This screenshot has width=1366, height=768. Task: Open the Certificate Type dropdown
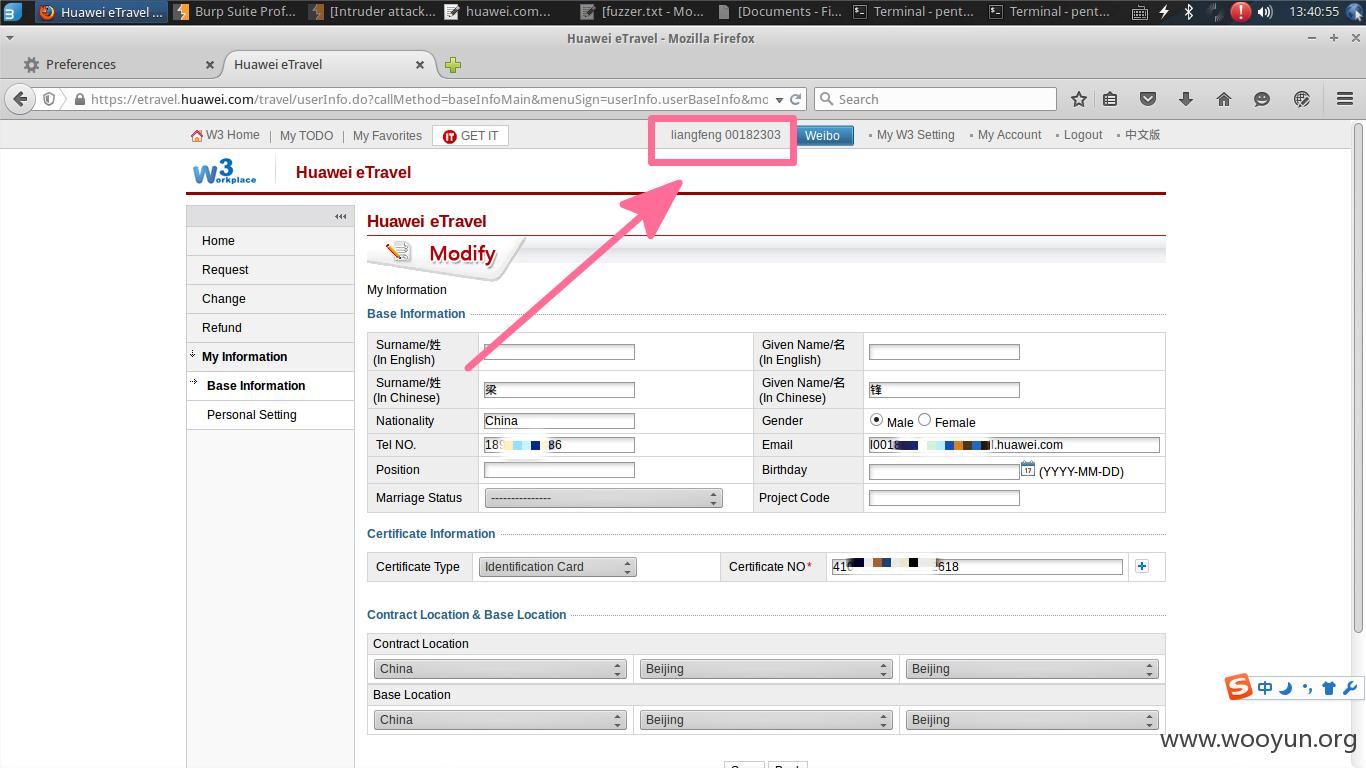pyautogui.click(x=557, y=567)
